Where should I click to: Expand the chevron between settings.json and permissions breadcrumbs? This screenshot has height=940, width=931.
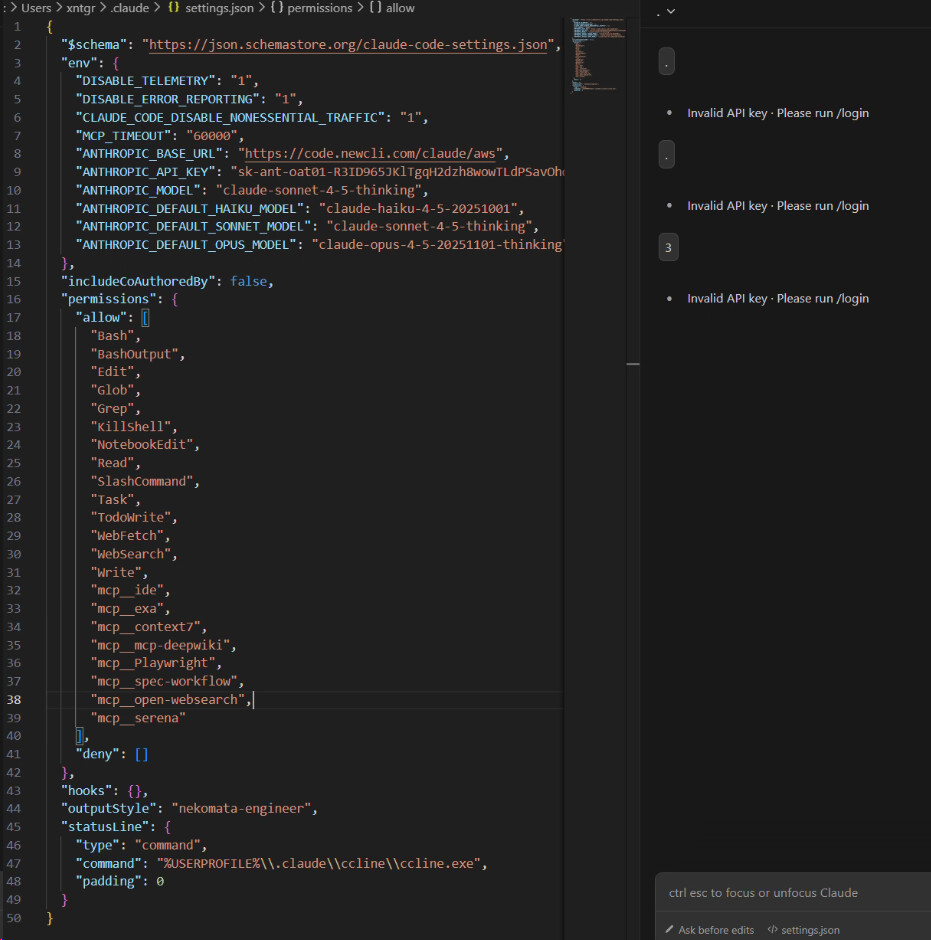click(x=262, y=8)
